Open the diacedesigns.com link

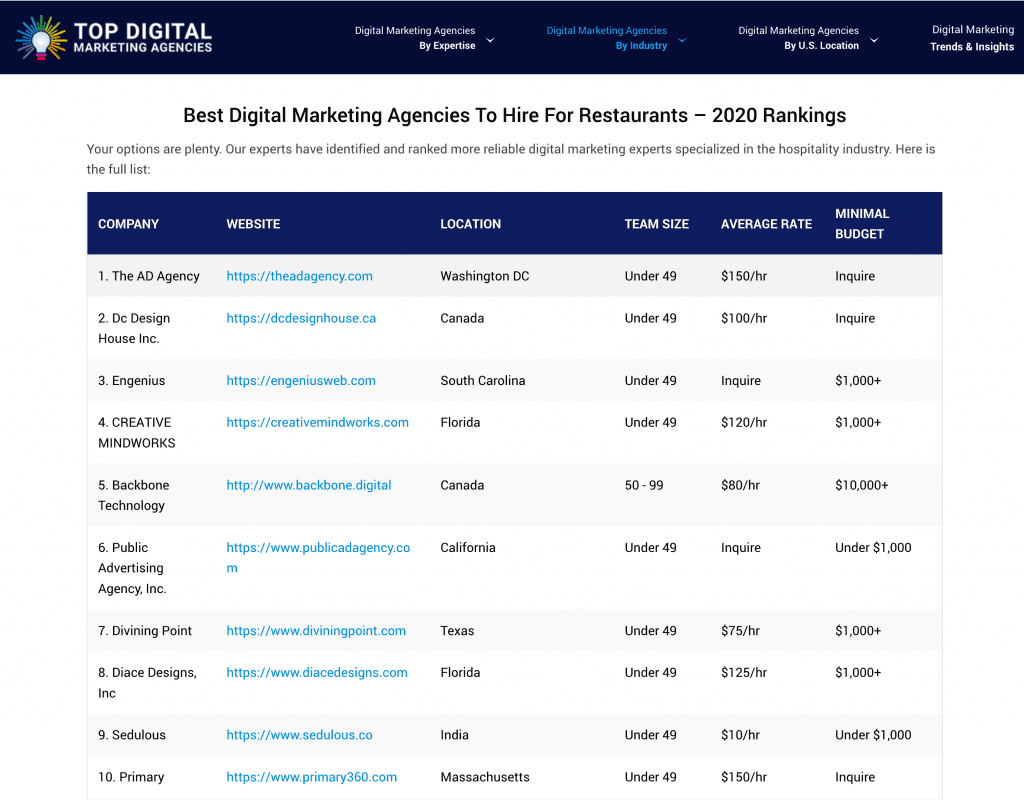[x=317, y=673]
